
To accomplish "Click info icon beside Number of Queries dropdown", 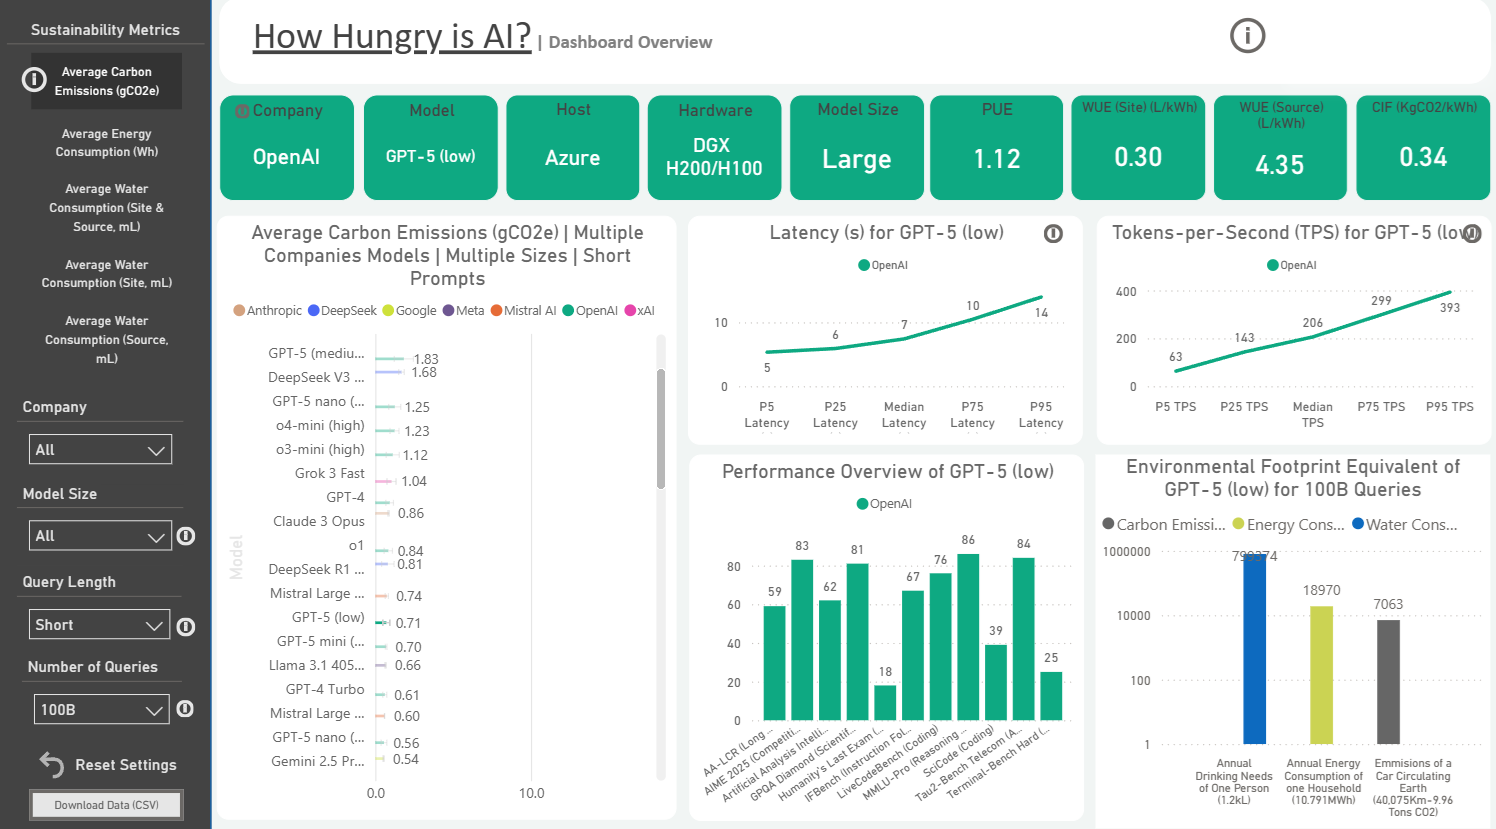I will pos(185,709).
